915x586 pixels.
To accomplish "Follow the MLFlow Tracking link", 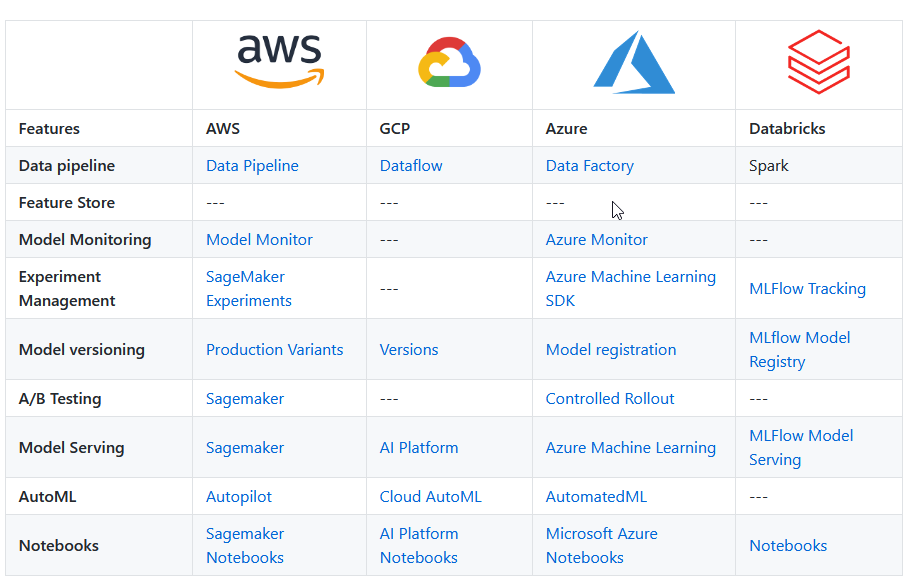I will pyautogui.click(x=807, y=289).
